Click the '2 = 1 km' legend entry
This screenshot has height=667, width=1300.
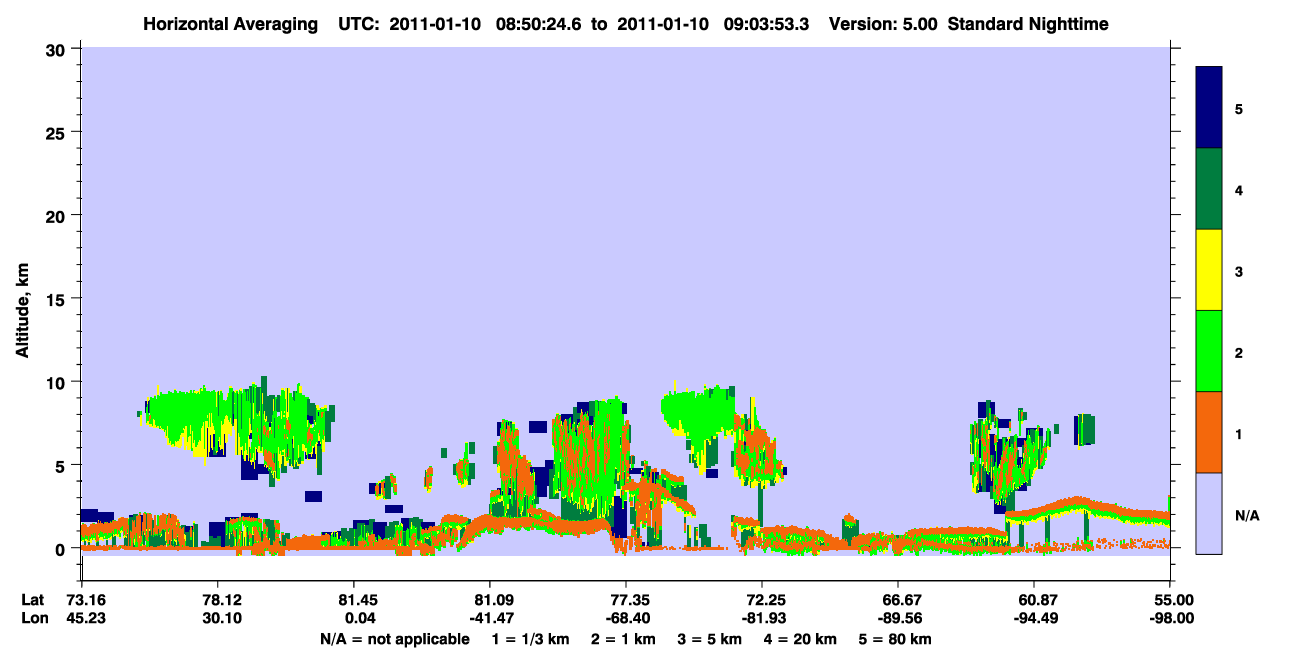pos(622,639)
